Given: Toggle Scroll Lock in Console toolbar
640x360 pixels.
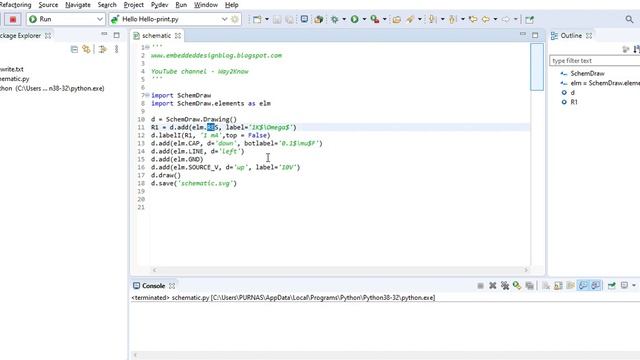Looking at the screenshot, I should 558,285.
